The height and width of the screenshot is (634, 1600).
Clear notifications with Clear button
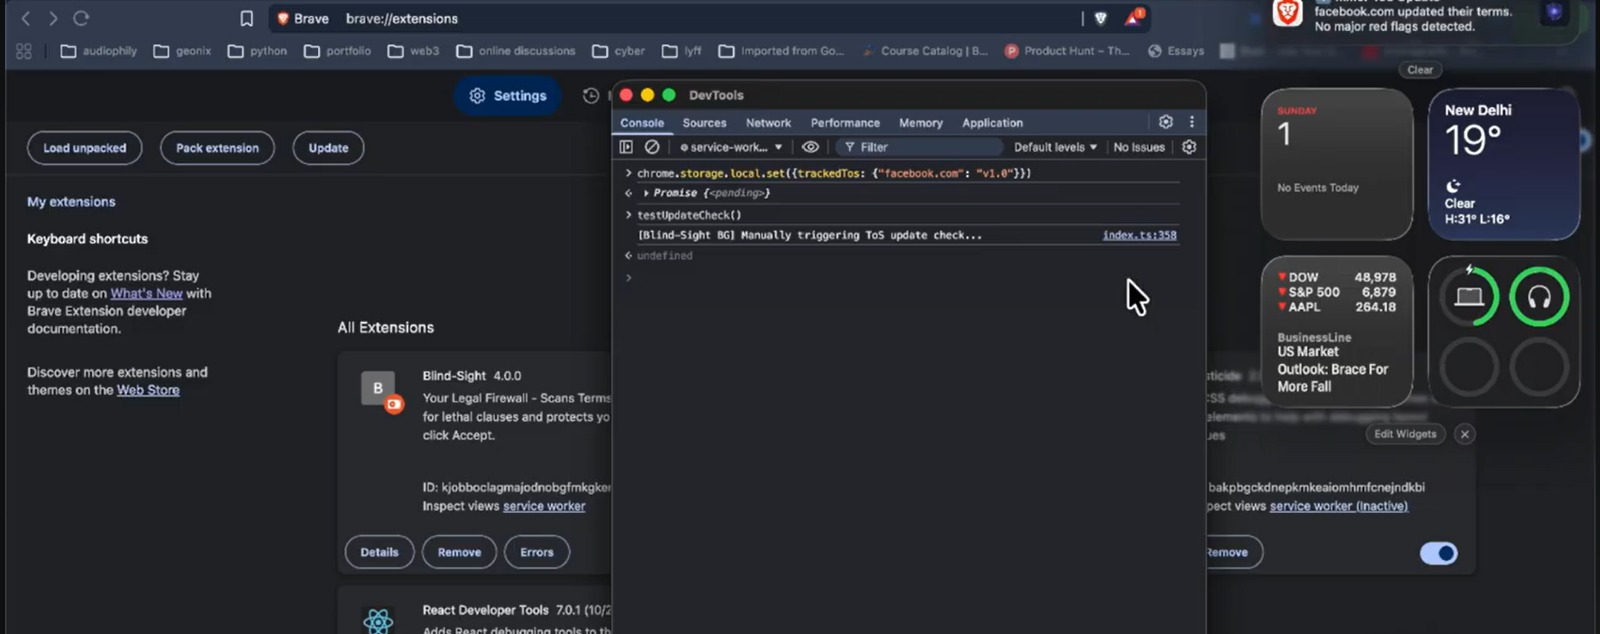click(x=1420, y=70)
